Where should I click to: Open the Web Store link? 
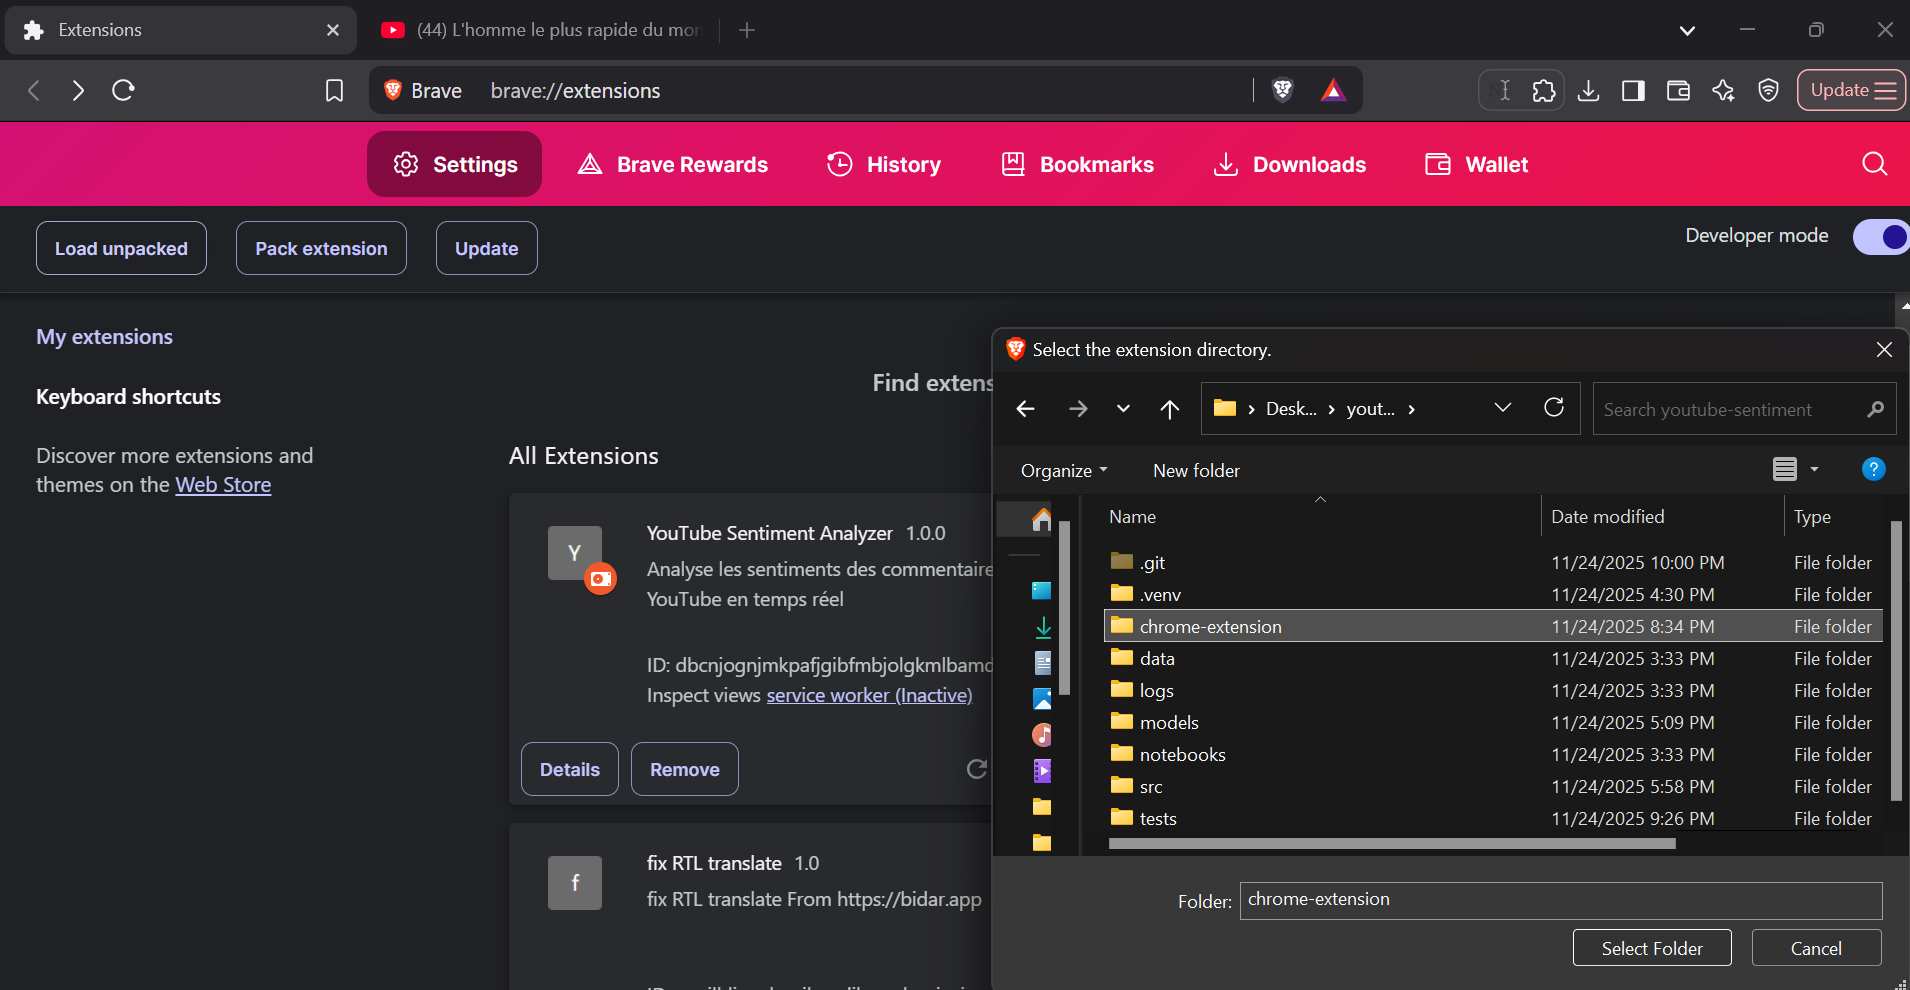coord(223,485)
